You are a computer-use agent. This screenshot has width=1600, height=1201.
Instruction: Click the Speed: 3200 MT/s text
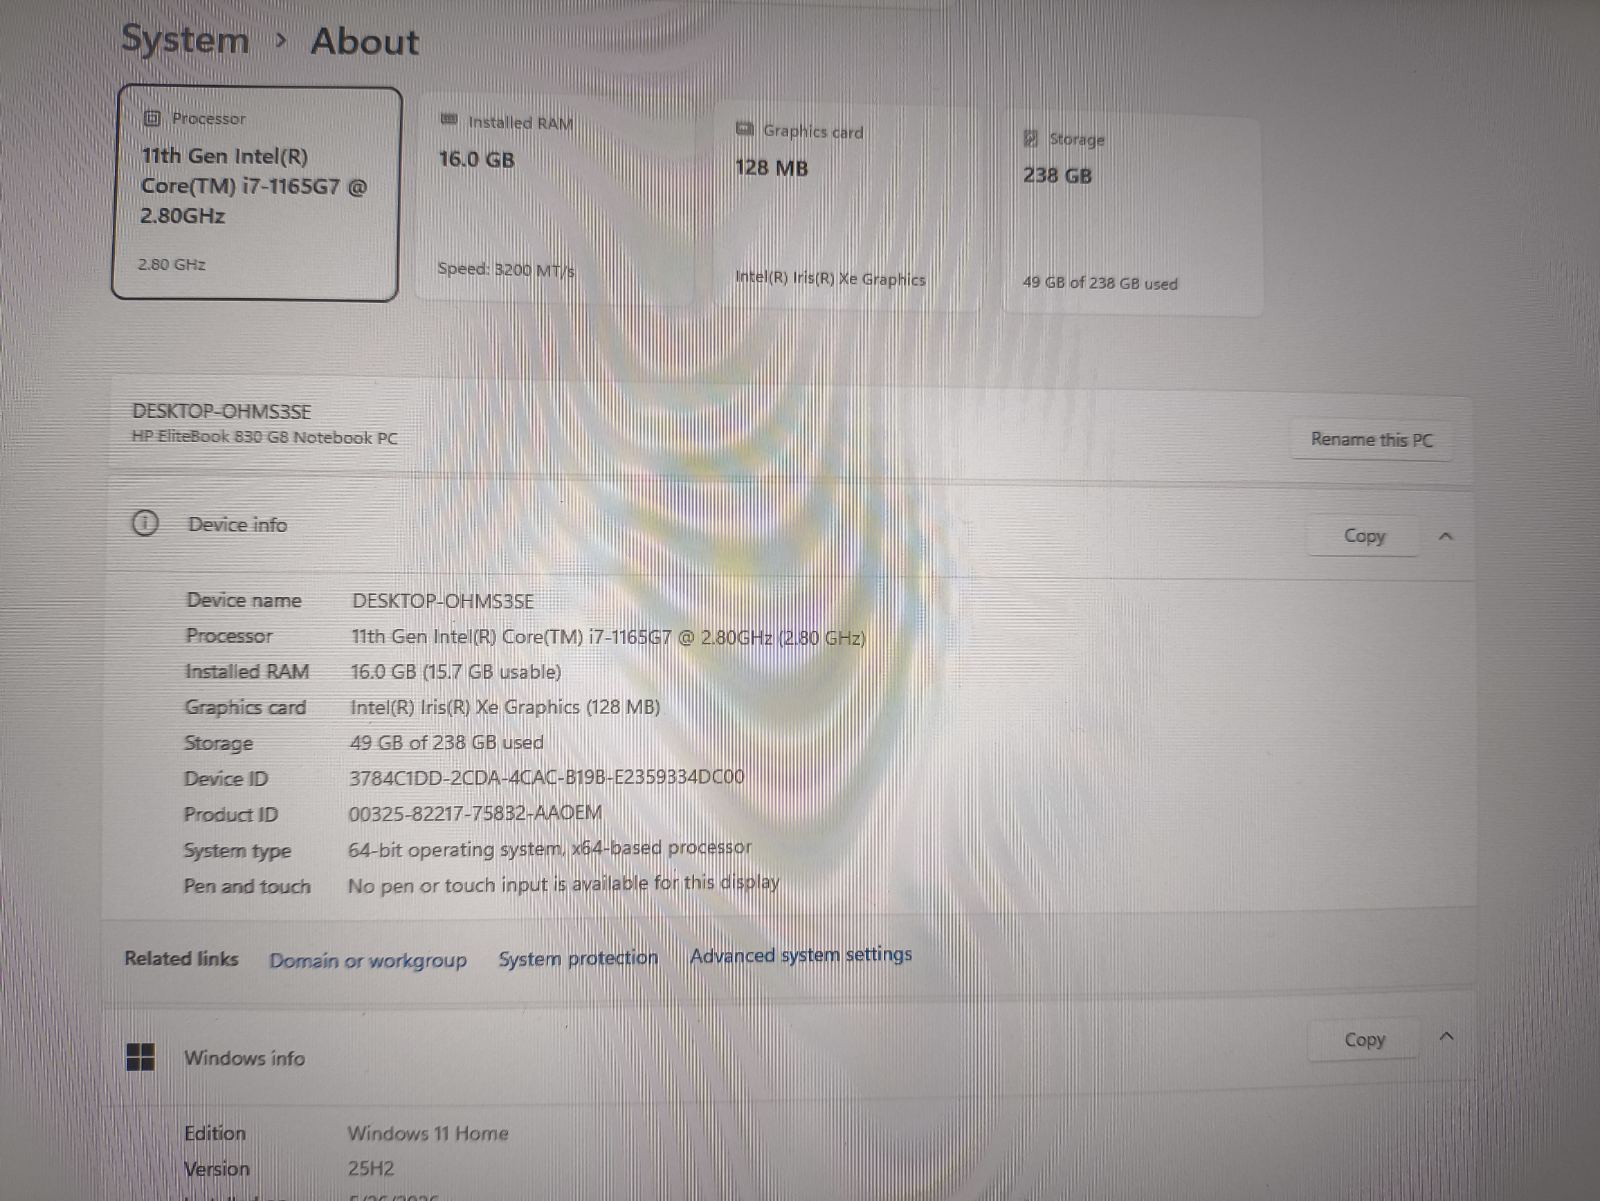tap(506, 269)
